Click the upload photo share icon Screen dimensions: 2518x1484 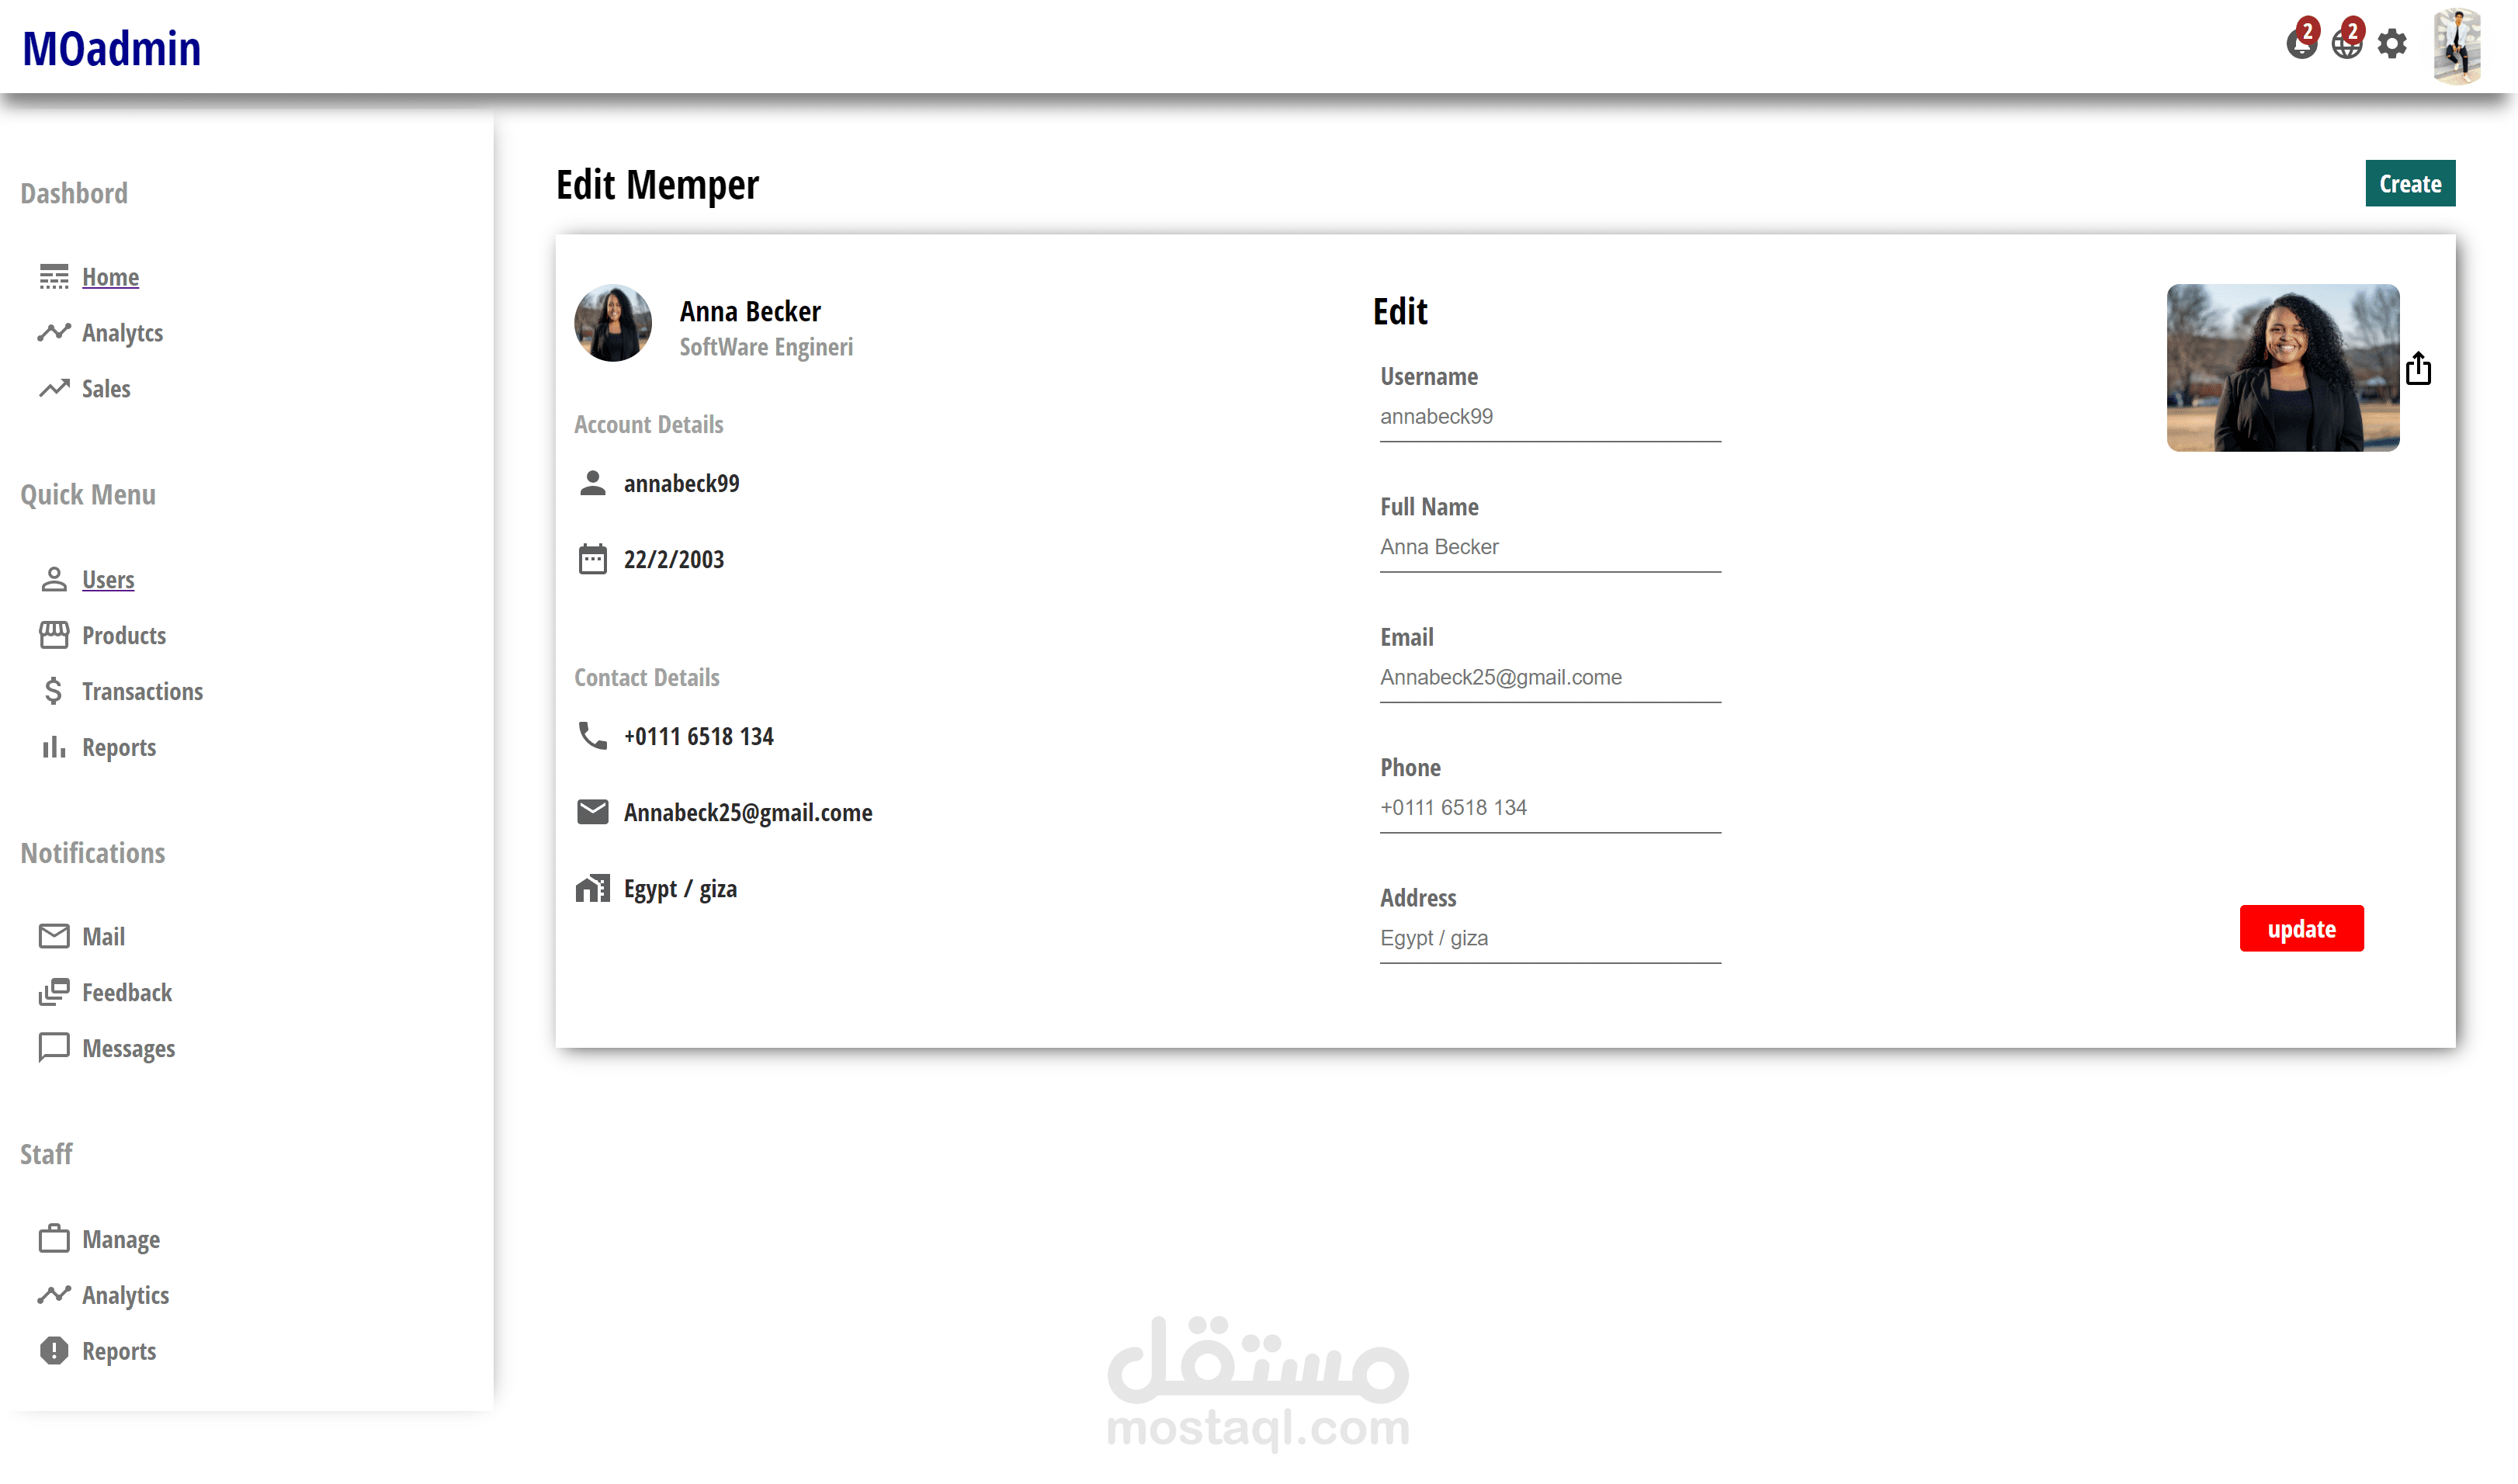point(2418,369)
